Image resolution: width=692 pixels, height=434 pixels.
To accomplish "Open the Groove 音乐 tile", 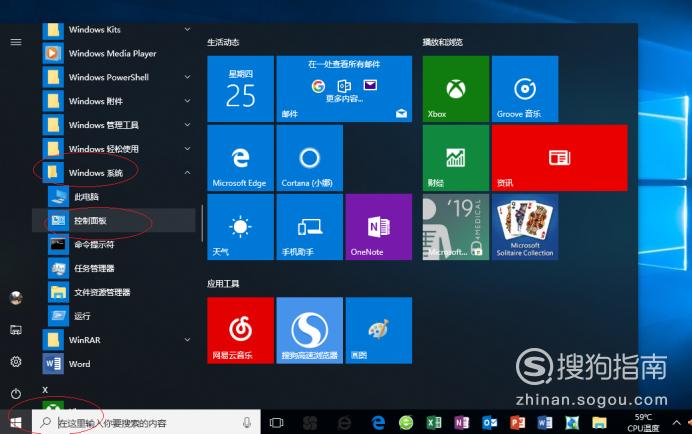I will tap(525, 89).
